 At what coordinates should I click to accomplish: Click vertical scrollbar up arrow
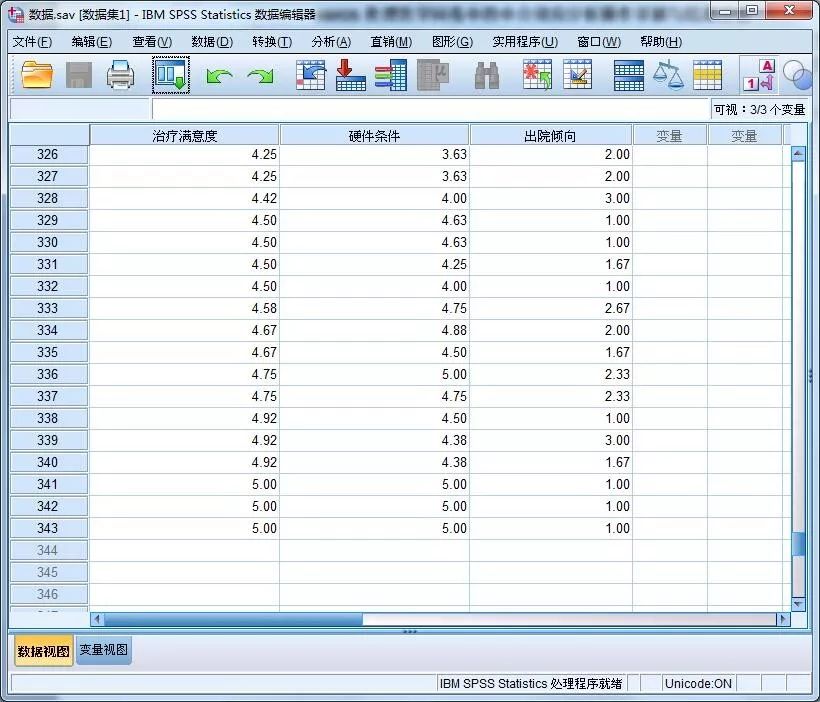coord(798,154)
